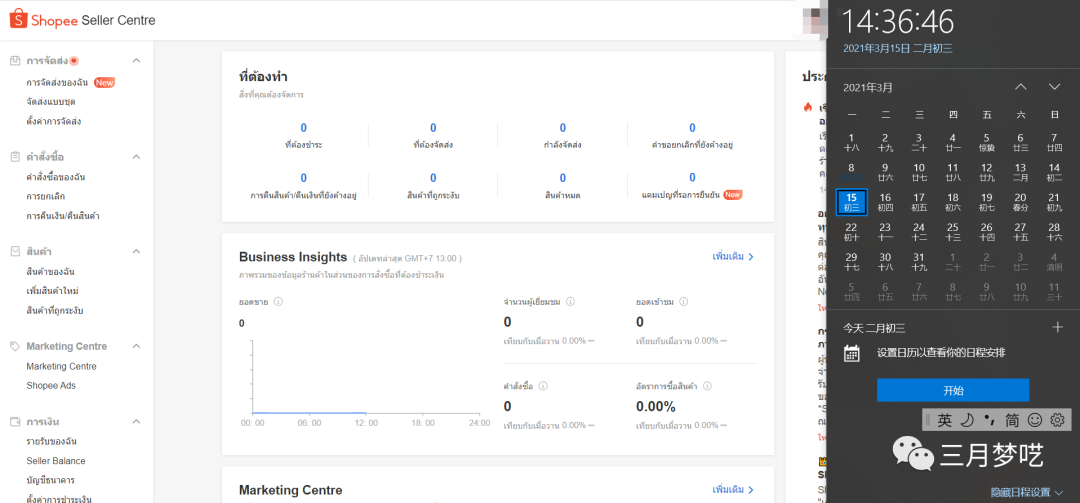This screenshot has width=1080, height=503.
Task: Click the Shopee shopping bag logo
Action: coord(17,19)
